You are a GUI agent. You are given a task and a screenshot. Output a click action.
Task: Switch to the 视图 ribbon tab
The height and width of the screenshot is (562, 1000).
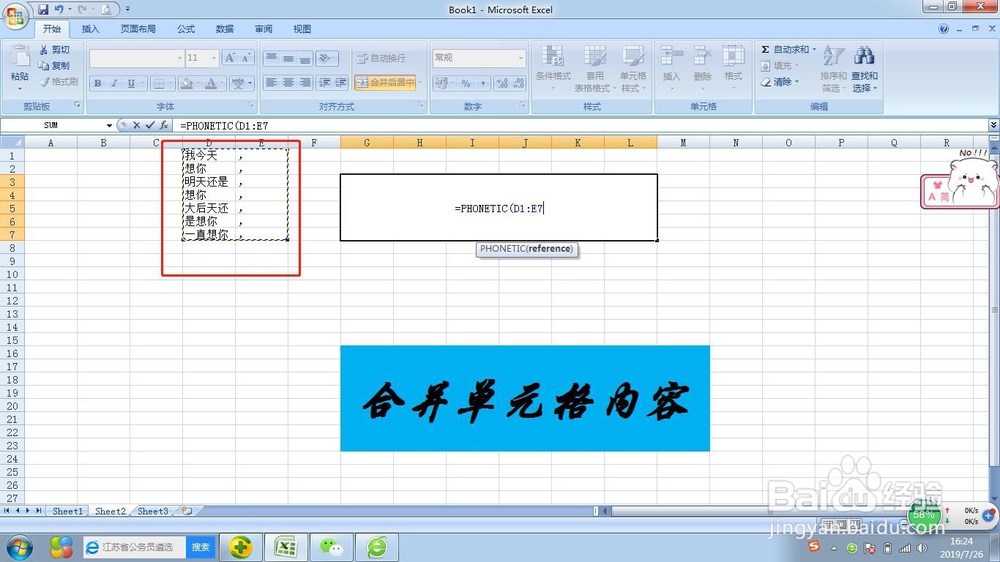coord(302,29)
